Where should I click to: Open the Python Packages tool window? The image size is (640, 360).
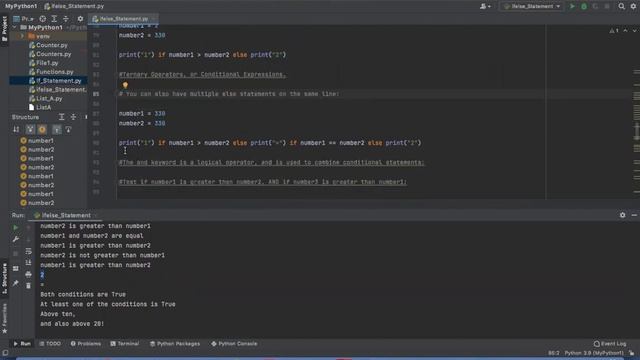tap(175, 344)
